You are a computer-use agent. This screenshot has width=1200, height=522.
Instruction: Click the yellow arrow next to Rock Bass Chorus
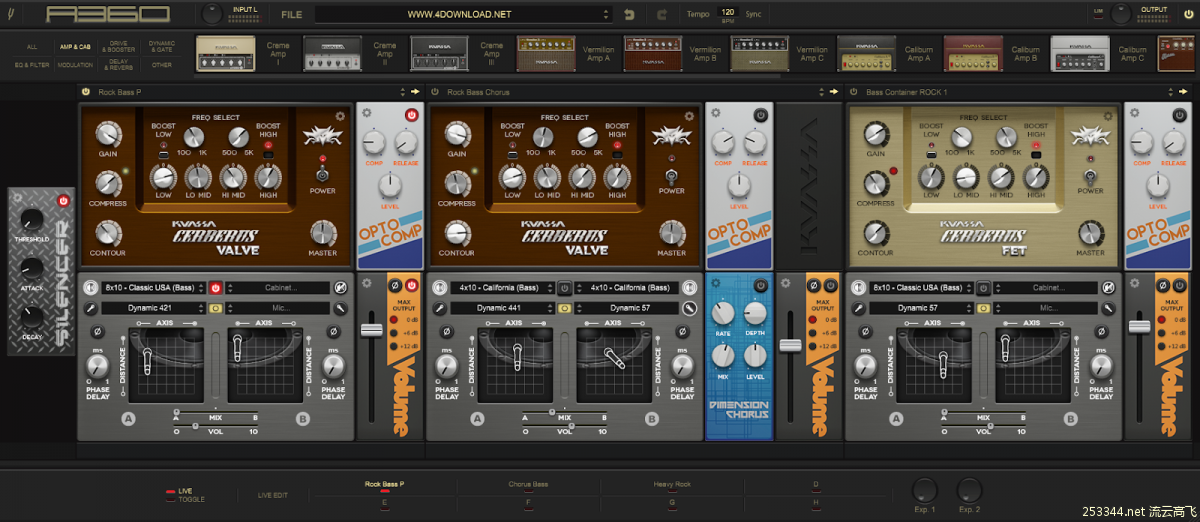pyautogui.click(x=832, y=92)
